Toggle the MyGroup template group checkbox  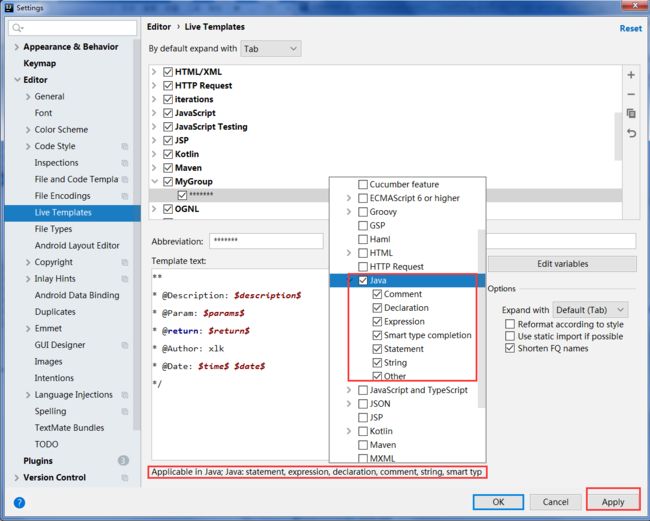[x=168, y=182]
